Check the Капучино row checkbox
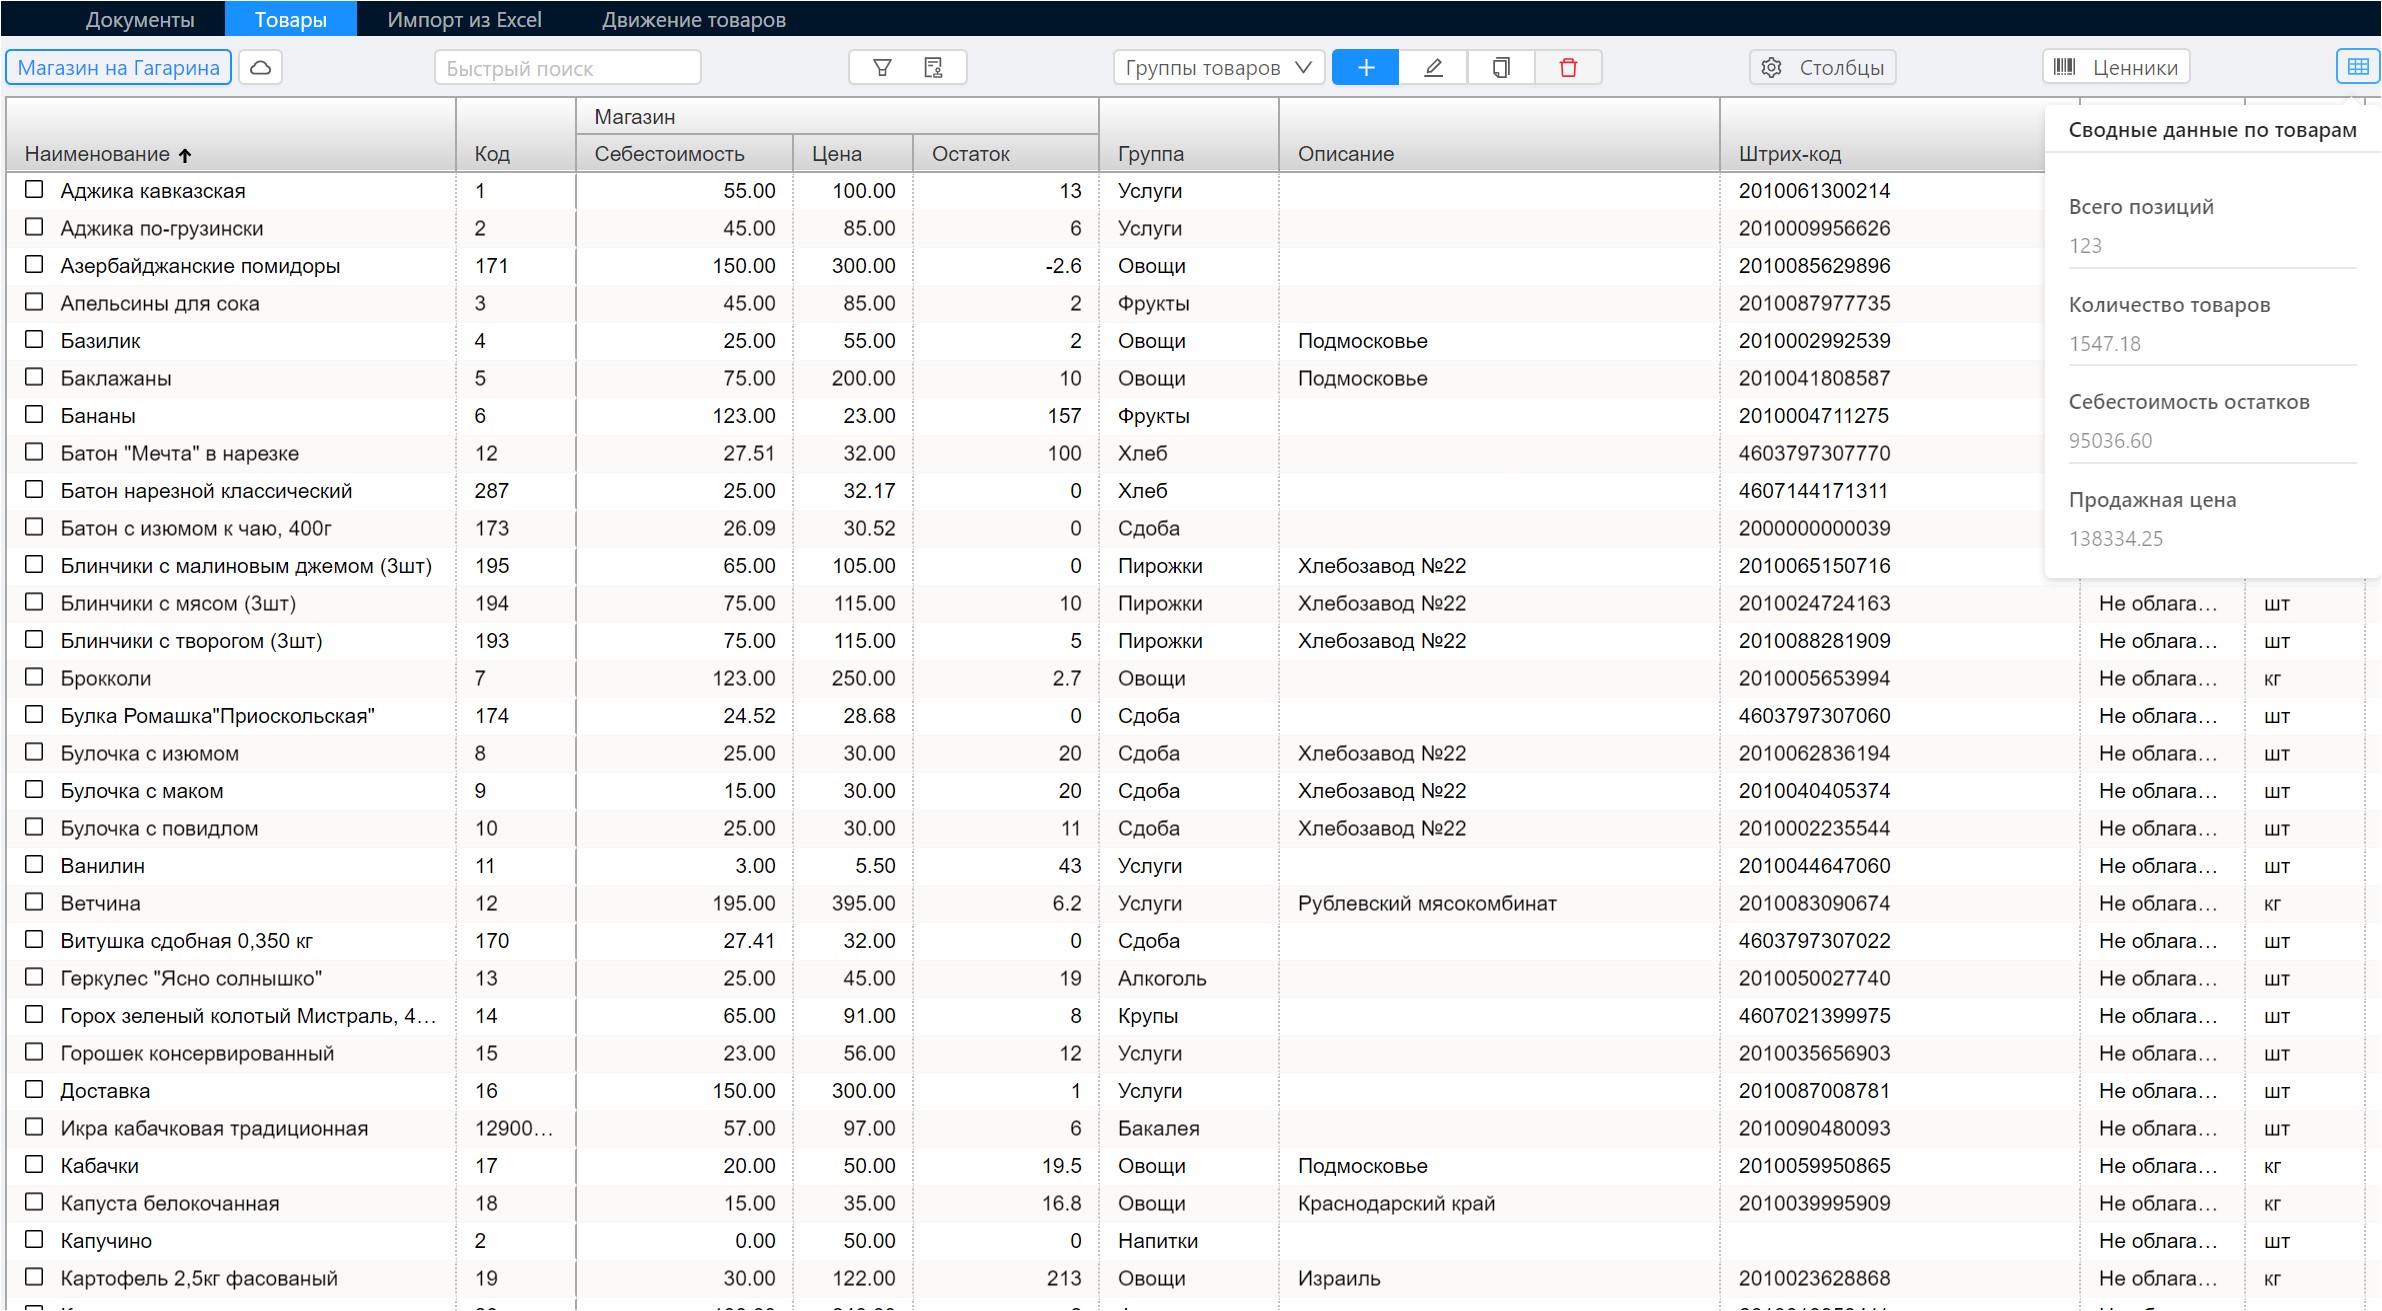2382x1311 pixels. click(x=34, y=1239)
